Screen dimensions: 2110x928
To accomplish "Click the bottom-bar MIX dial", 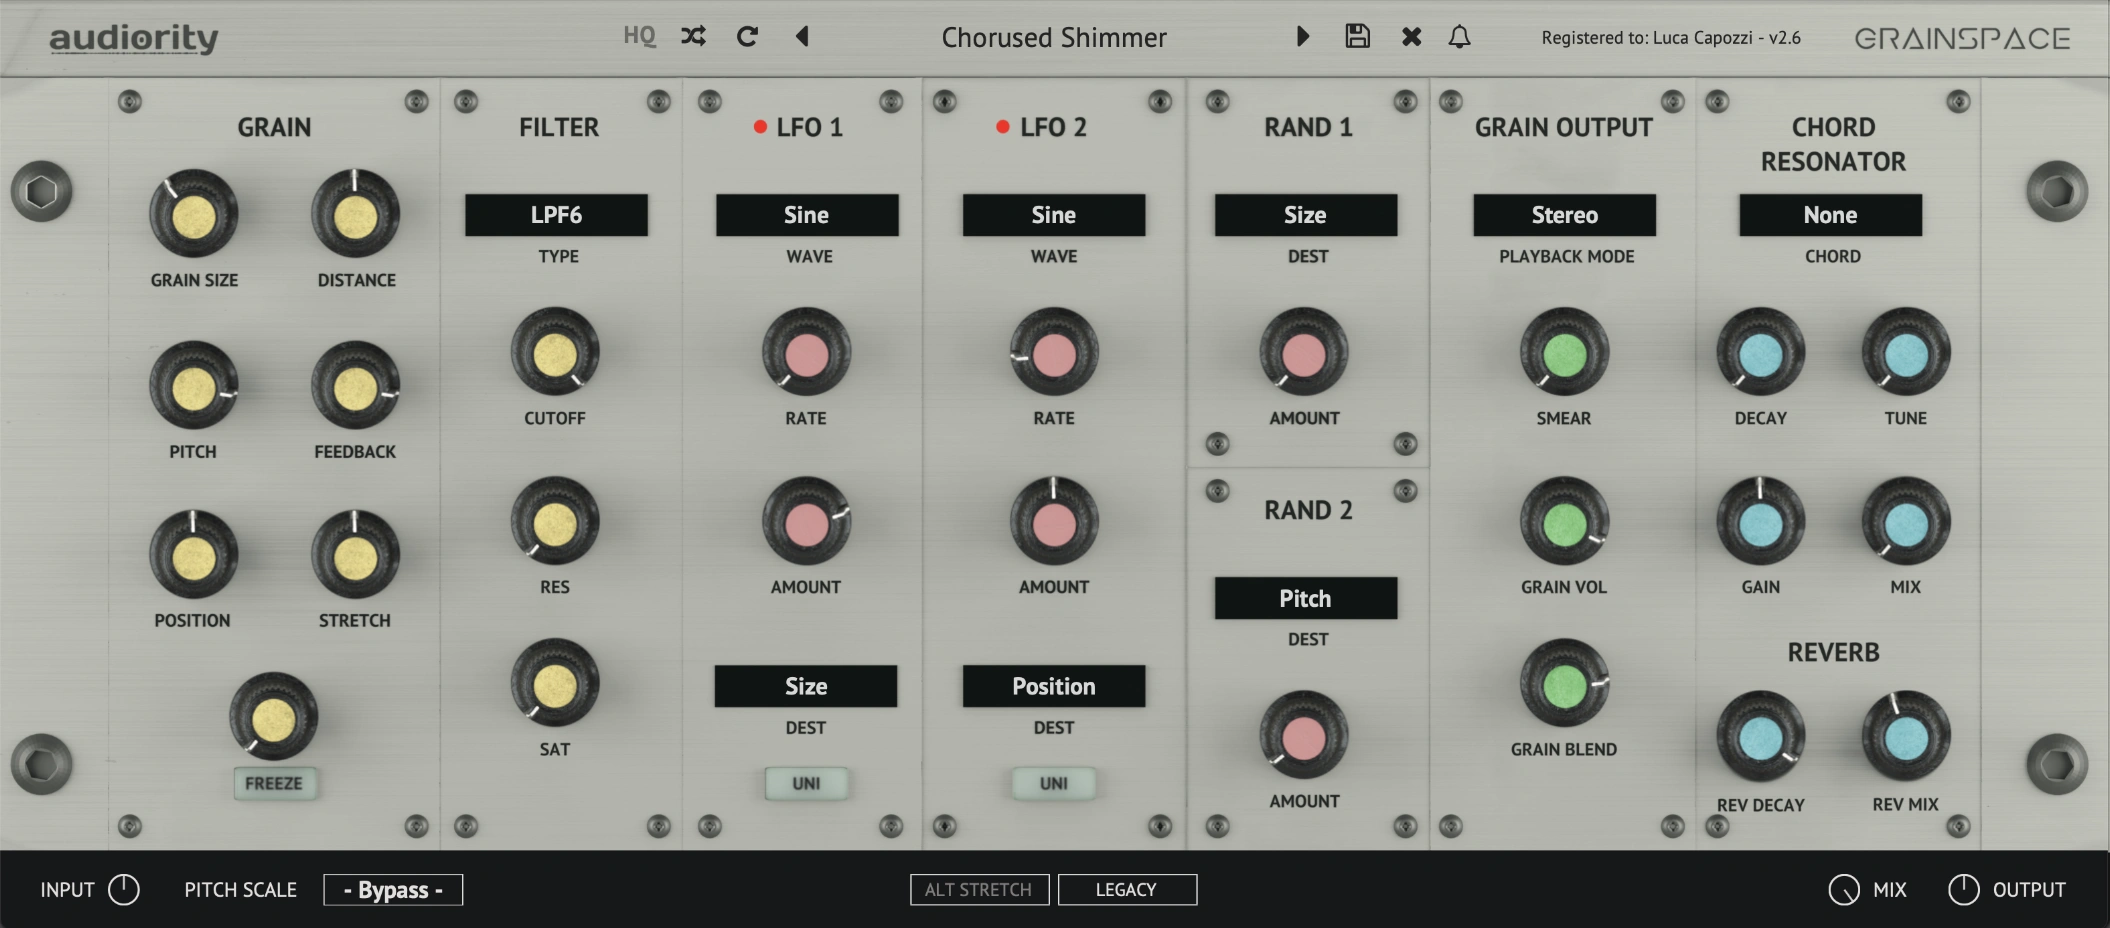I will coord(1844,889).
